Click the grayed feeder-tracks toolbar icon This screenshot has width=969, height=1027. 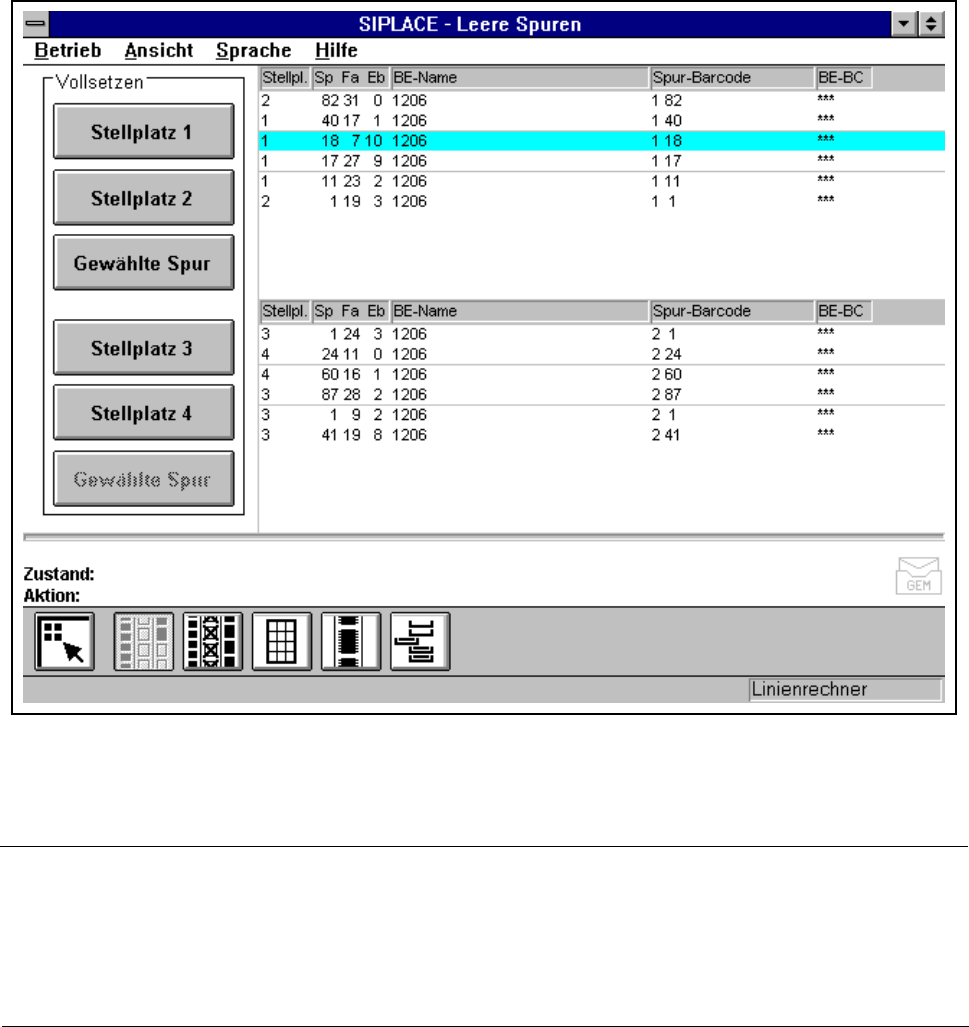click(x=143, y=641)
